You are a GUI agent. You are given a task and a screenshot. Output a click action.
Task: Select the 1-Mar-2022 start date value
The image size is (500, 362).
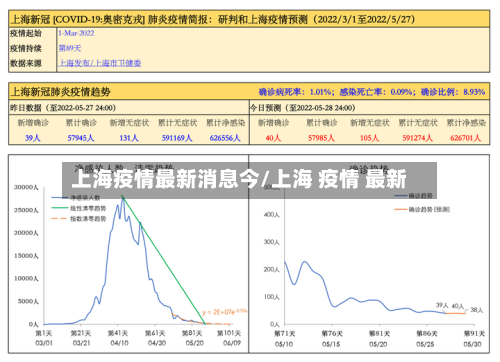point(76,33)
